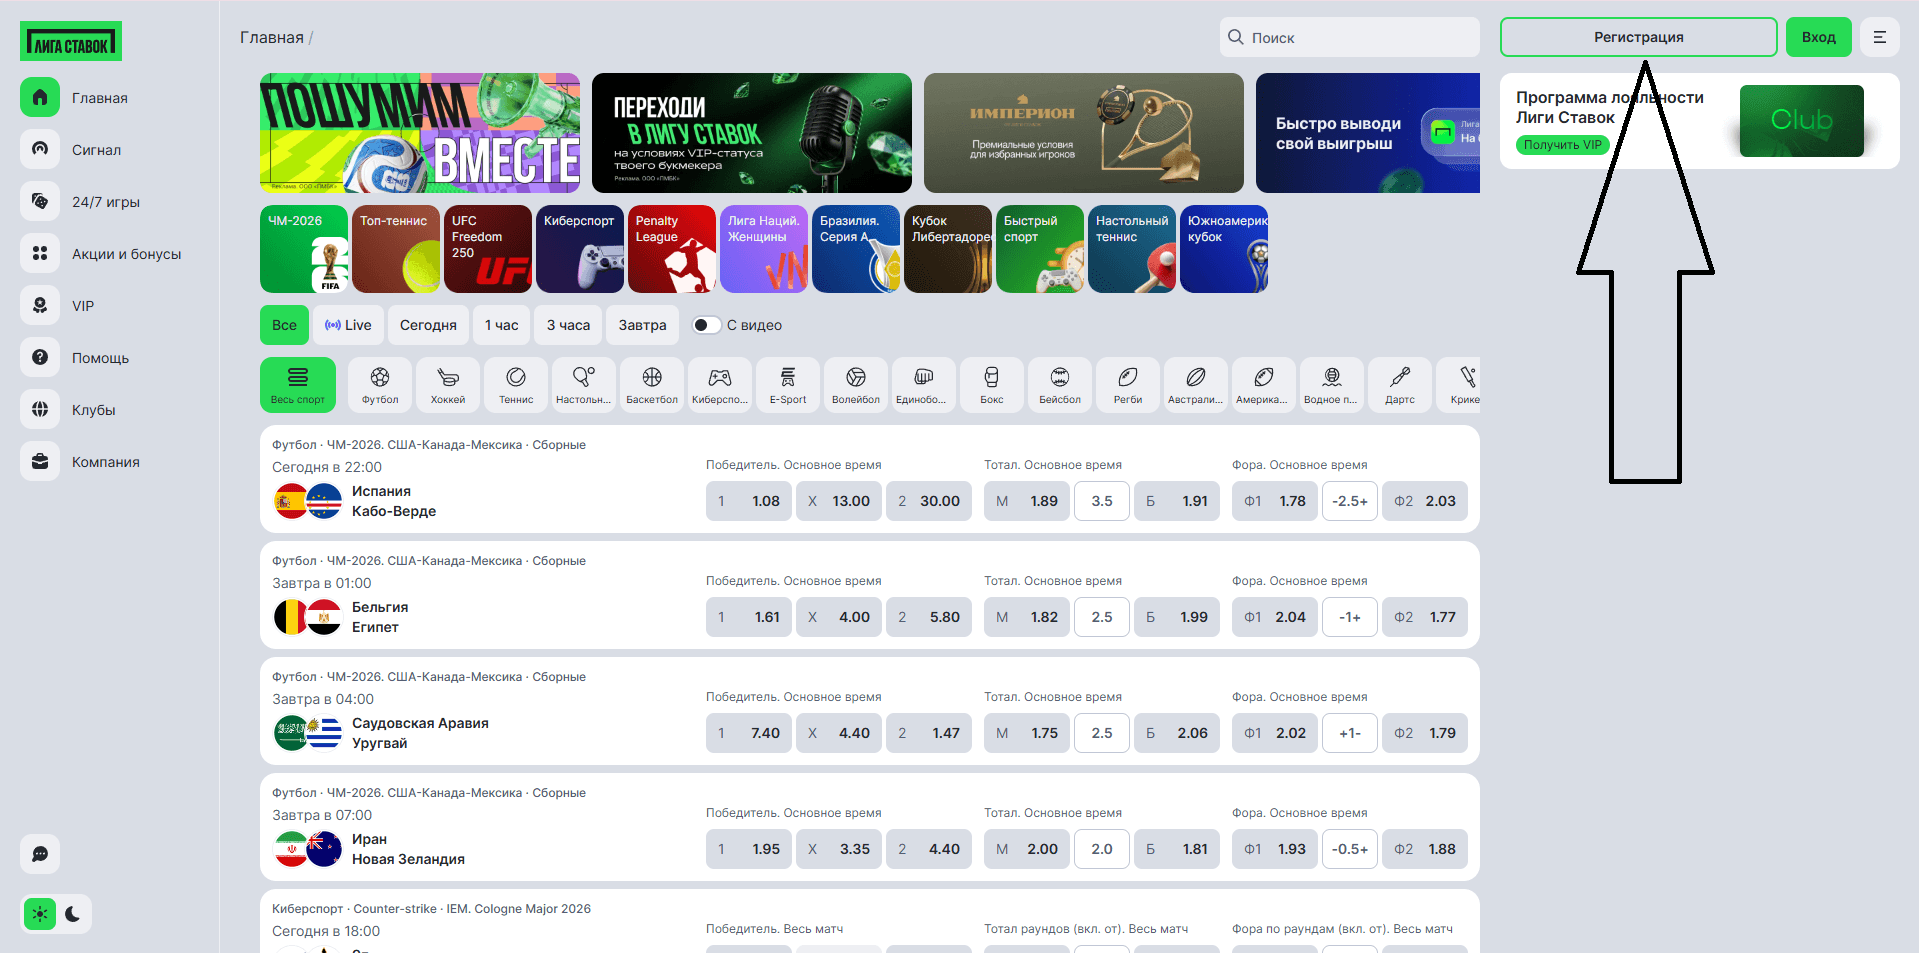Open the hamburger menu next to Вход

(1880, 37)
